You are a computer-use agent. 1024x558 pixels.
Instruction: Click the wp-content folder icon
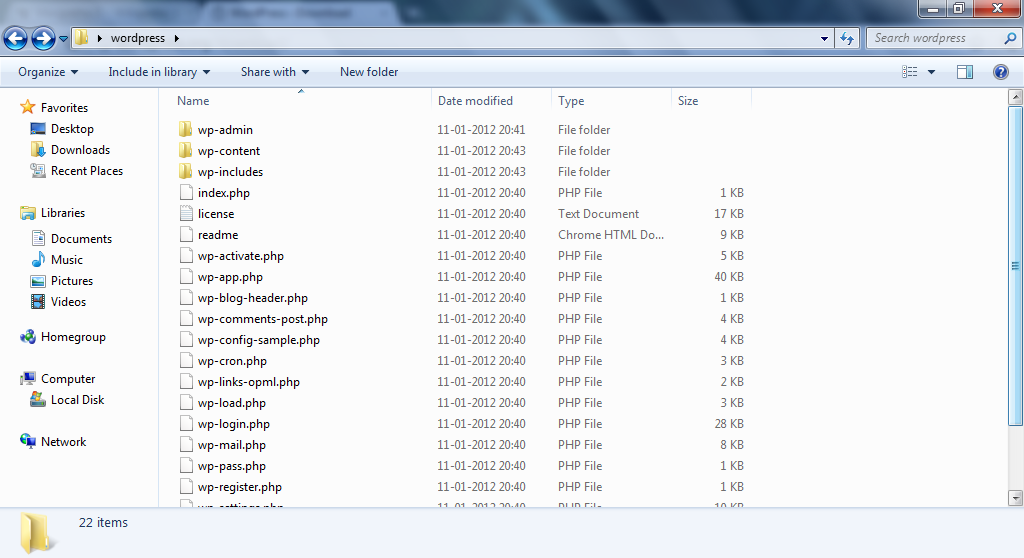[x=185, y=150]
